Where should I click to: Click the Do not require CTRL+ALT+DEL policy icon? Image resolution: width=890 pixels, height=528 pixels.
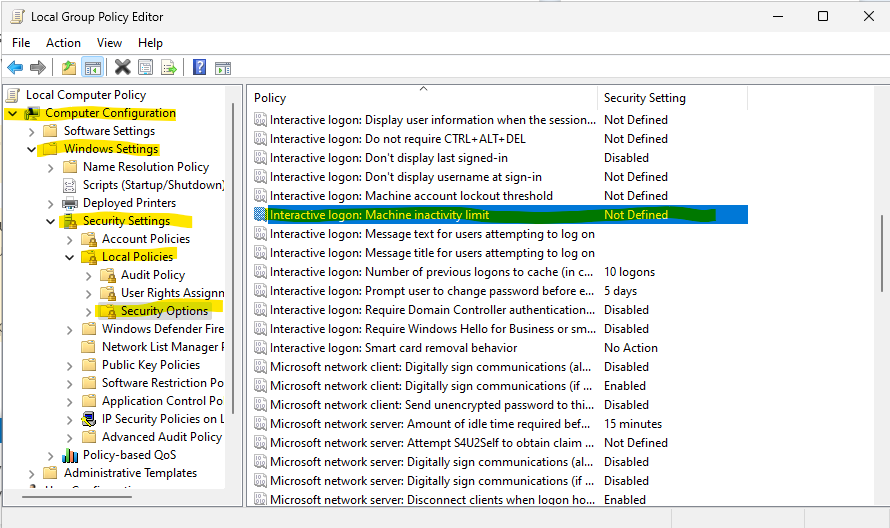[260, 139]
